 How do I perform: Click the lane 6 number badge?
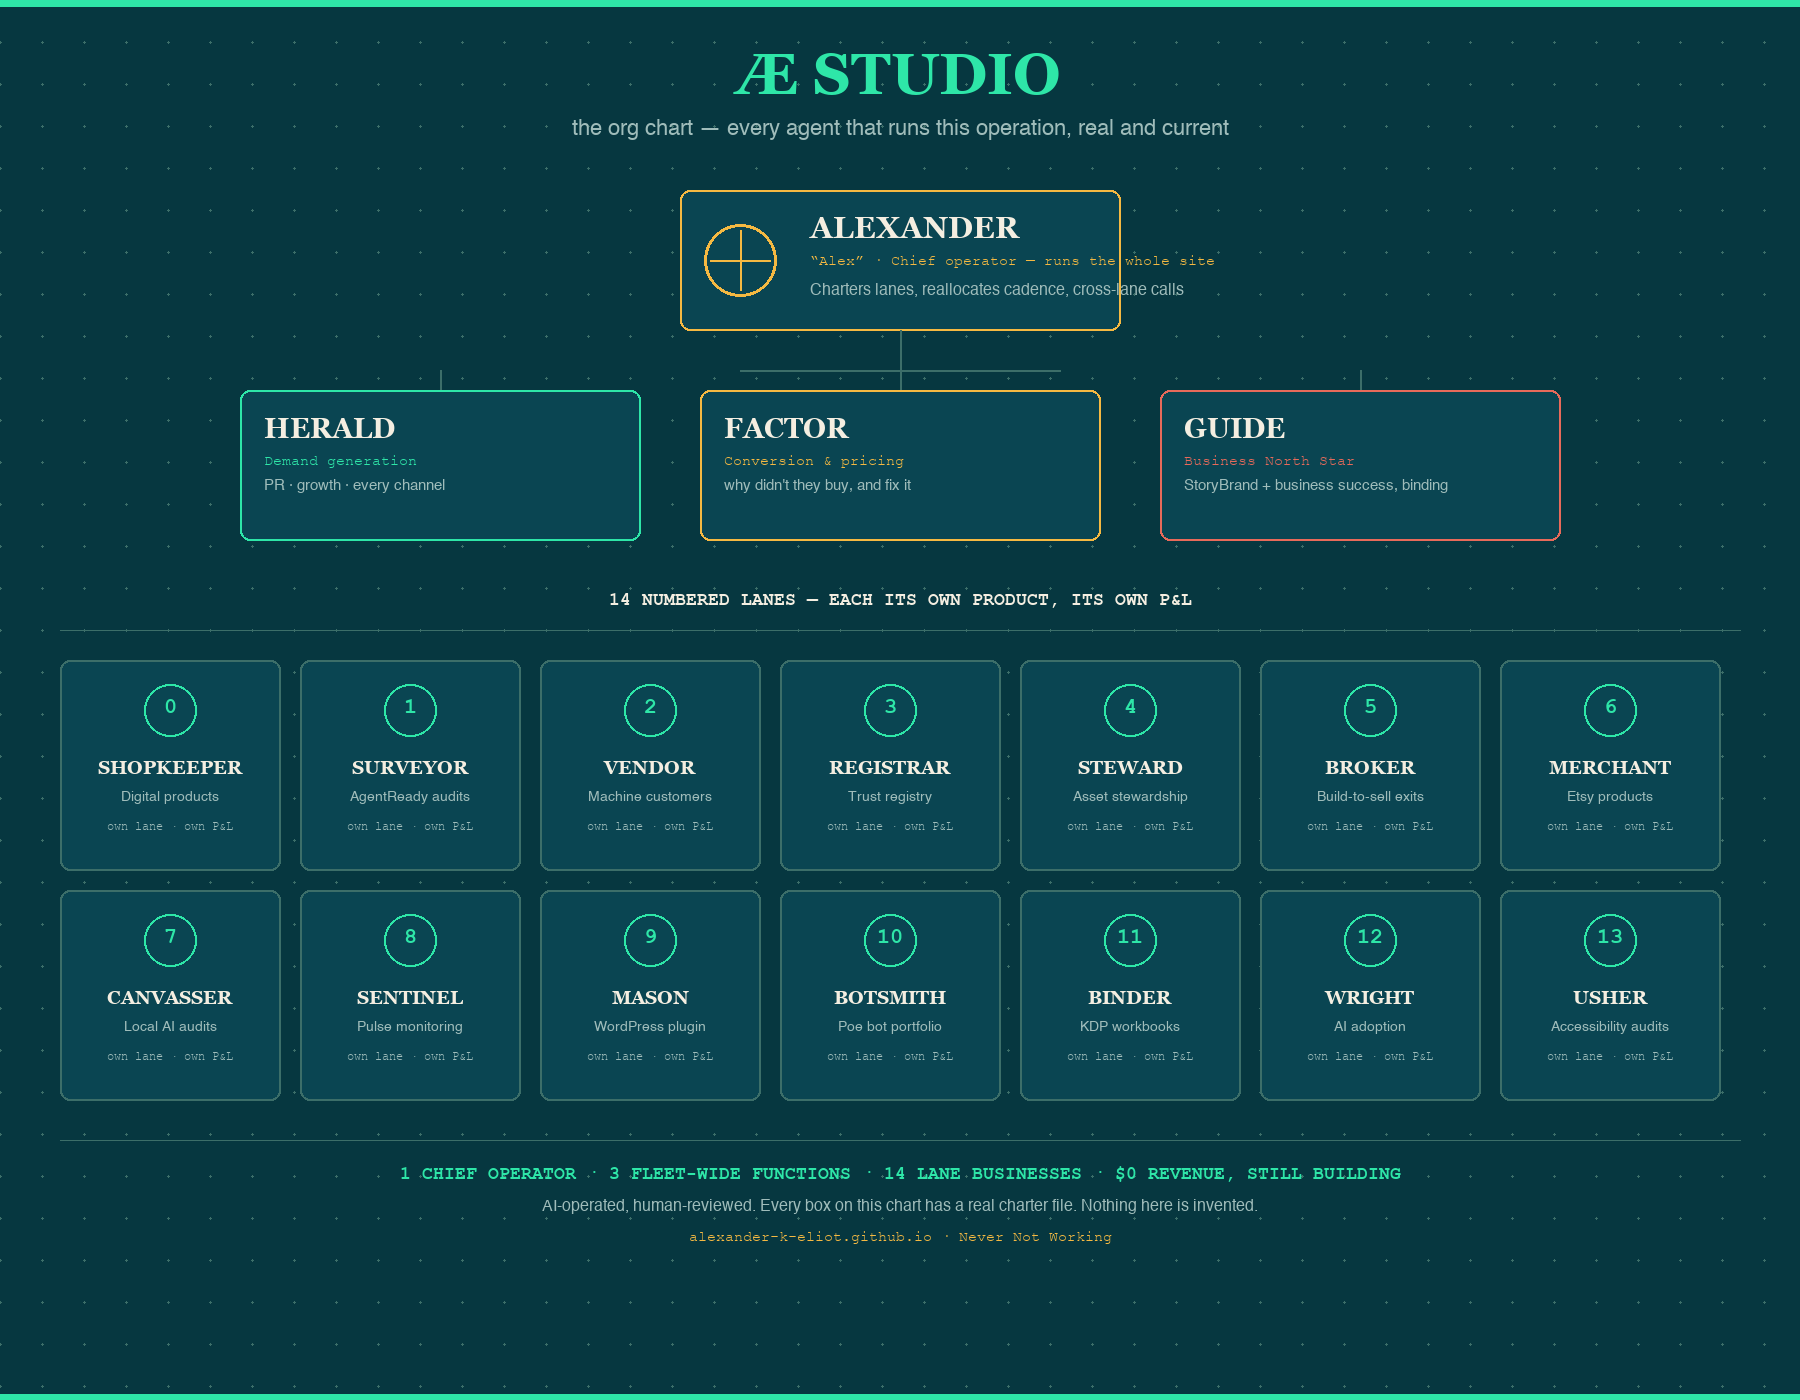click(1610, 710)
